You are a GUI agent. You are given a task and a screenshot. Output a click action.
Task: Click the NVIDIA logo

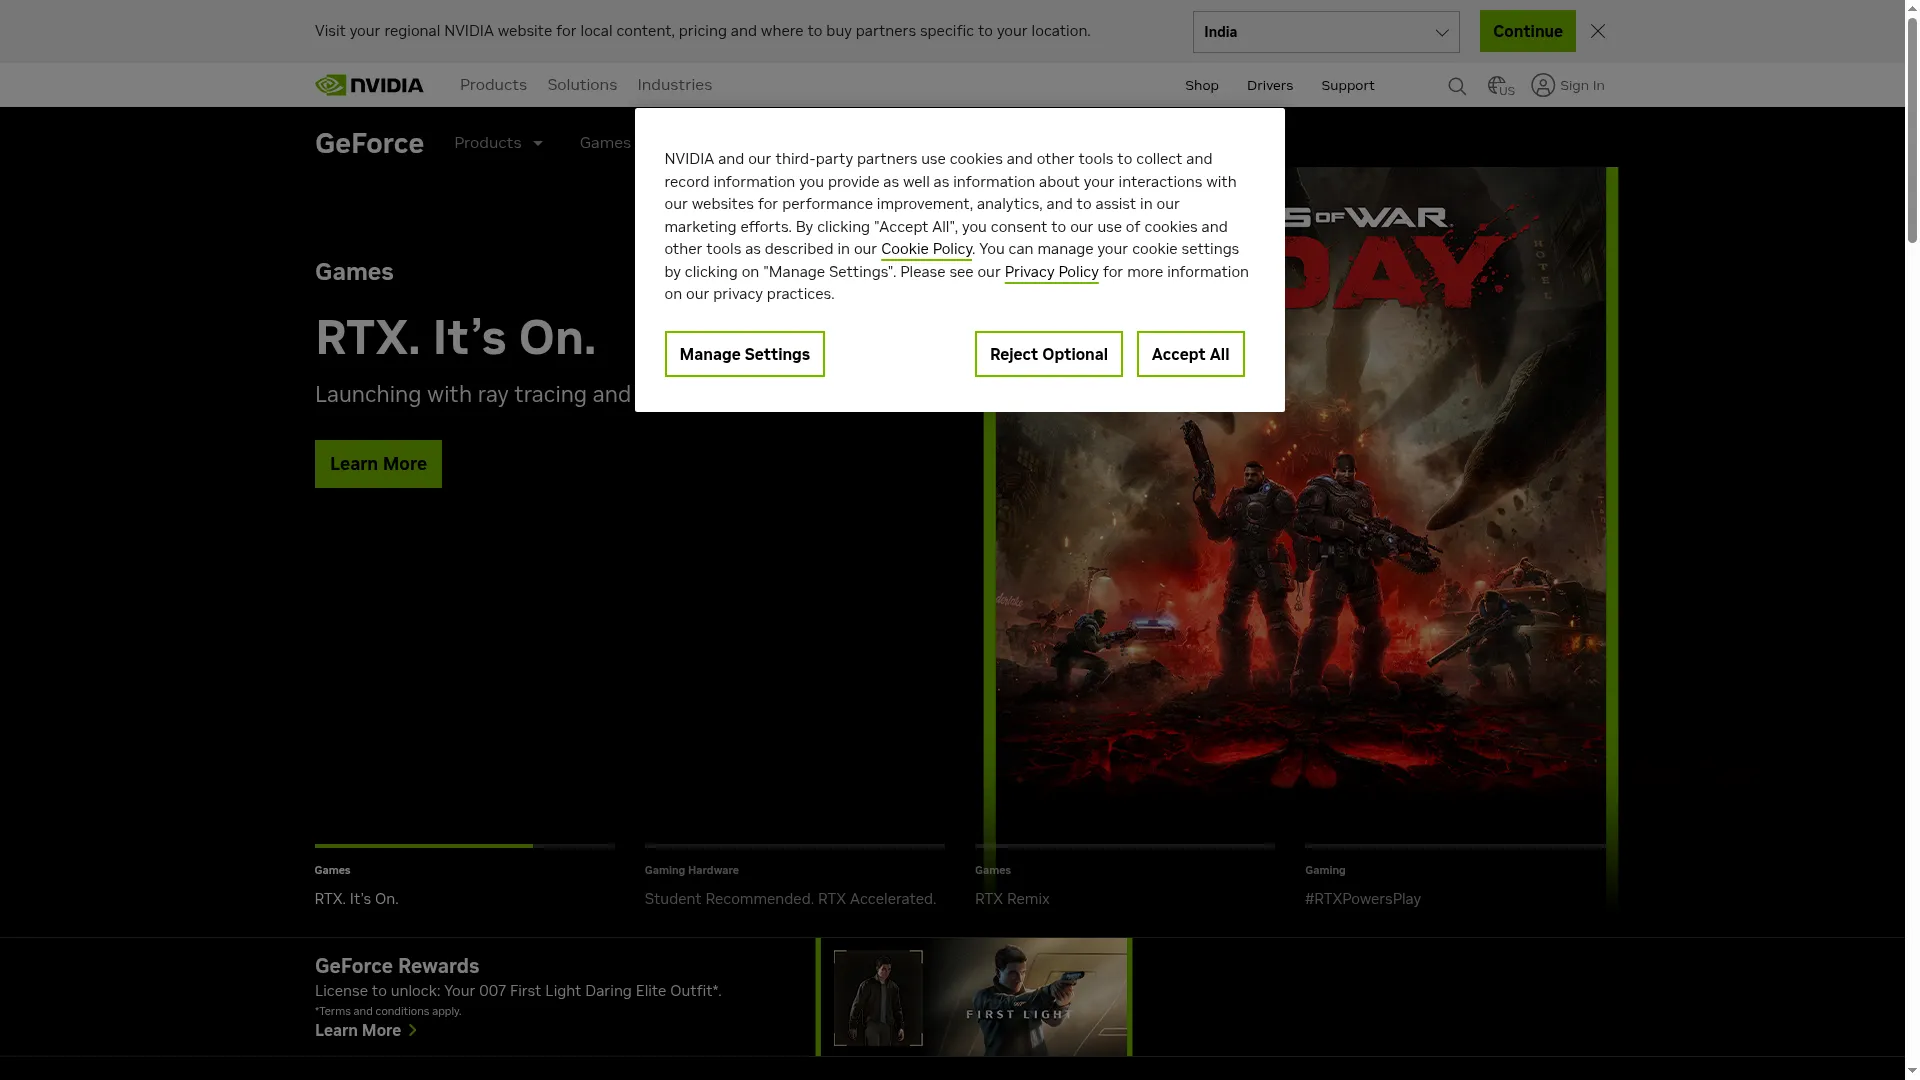click(x=369, y=85)
